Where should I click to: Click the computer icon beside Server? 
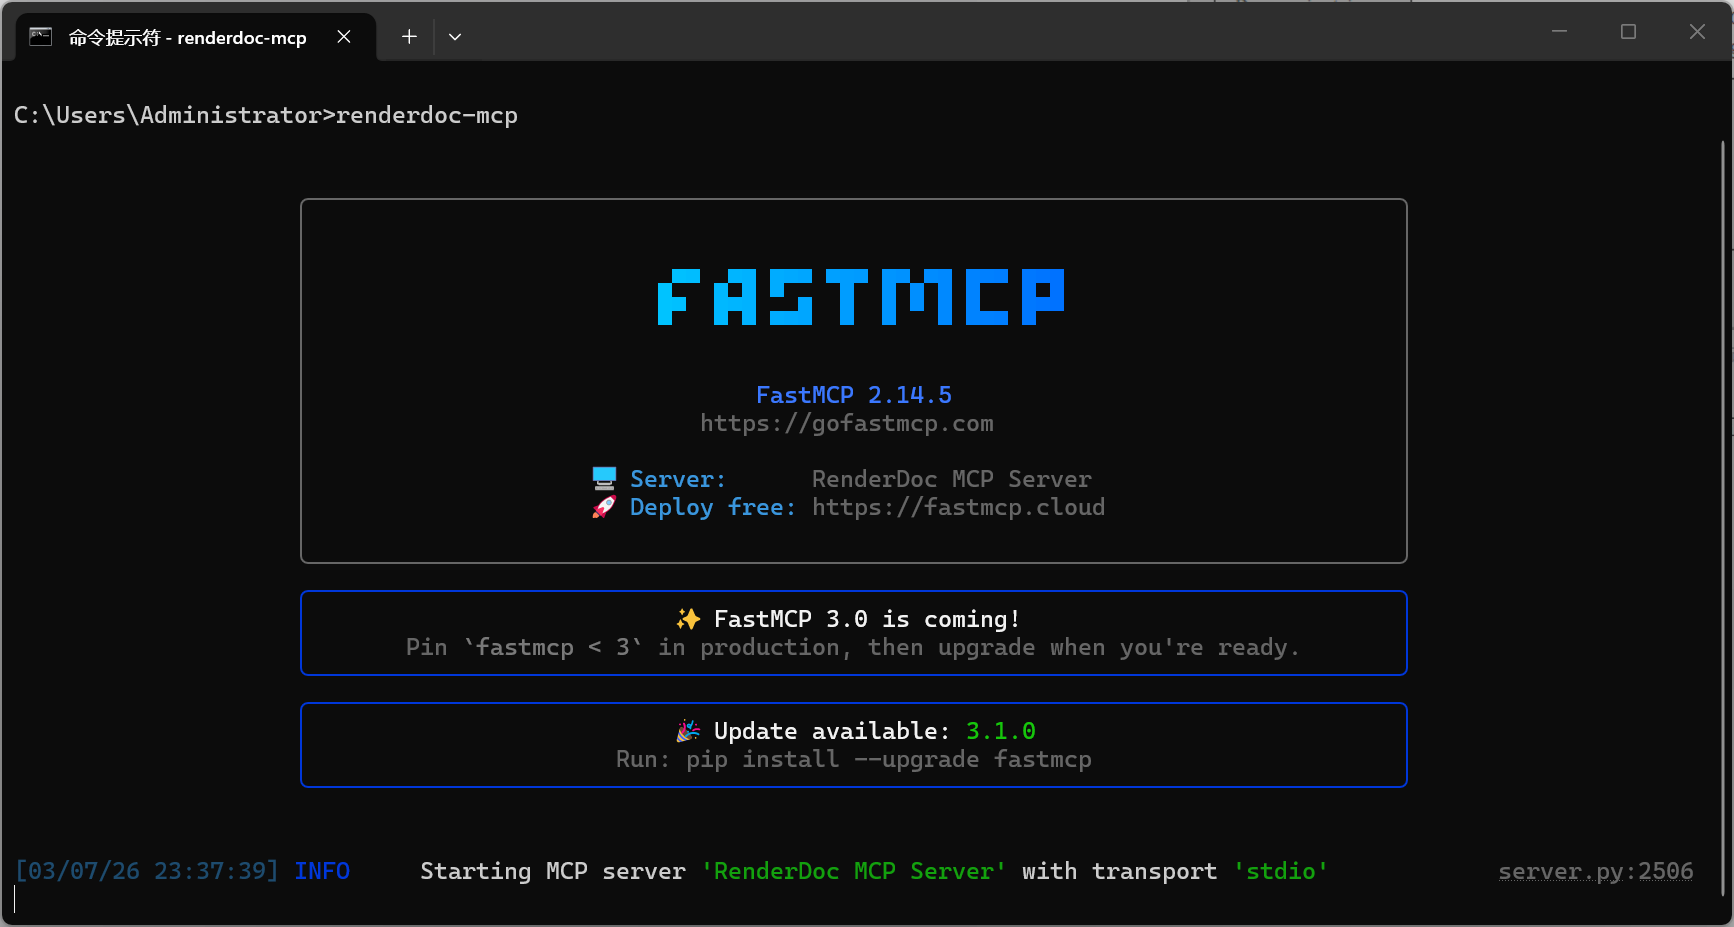[604, 479]
